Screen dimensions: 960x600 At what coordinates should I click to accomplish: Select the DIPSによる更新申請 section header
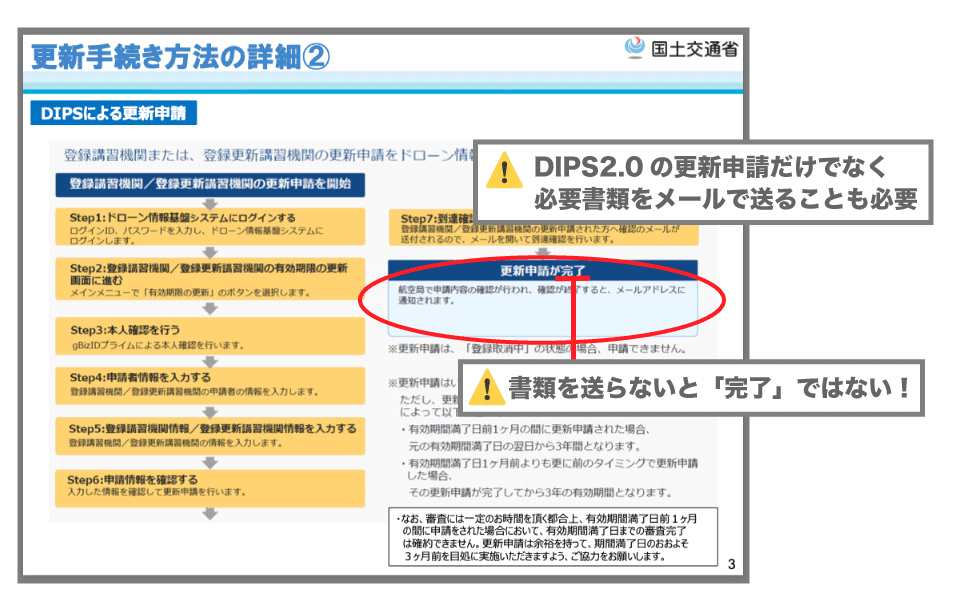113,113
